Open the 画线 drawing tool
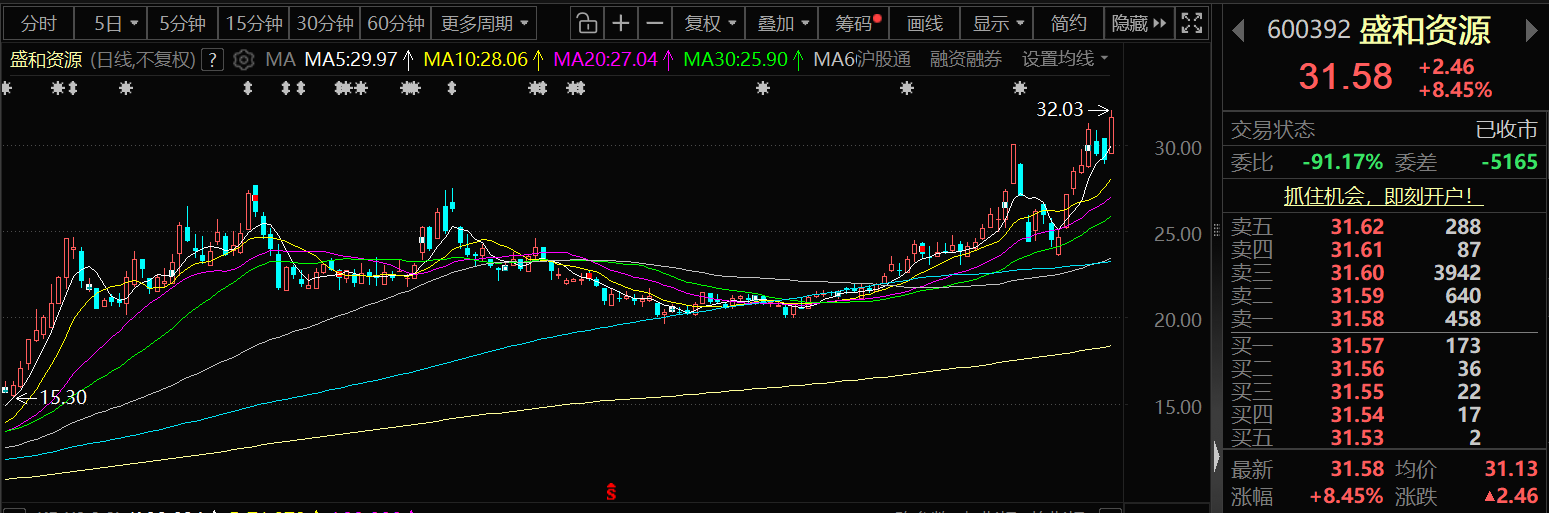1549x513 pixels. point(925,23)
